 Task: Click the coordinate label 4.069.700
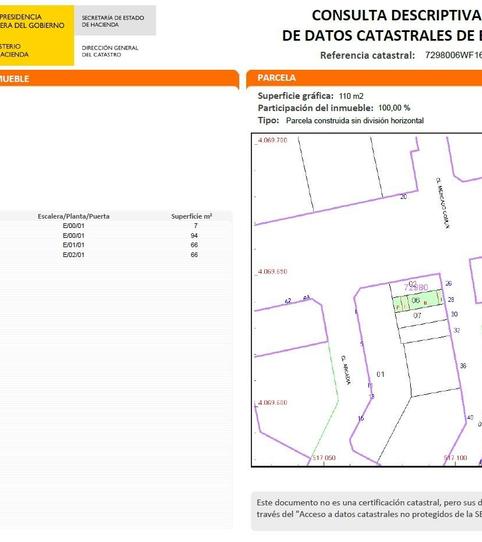coord(272,140)
